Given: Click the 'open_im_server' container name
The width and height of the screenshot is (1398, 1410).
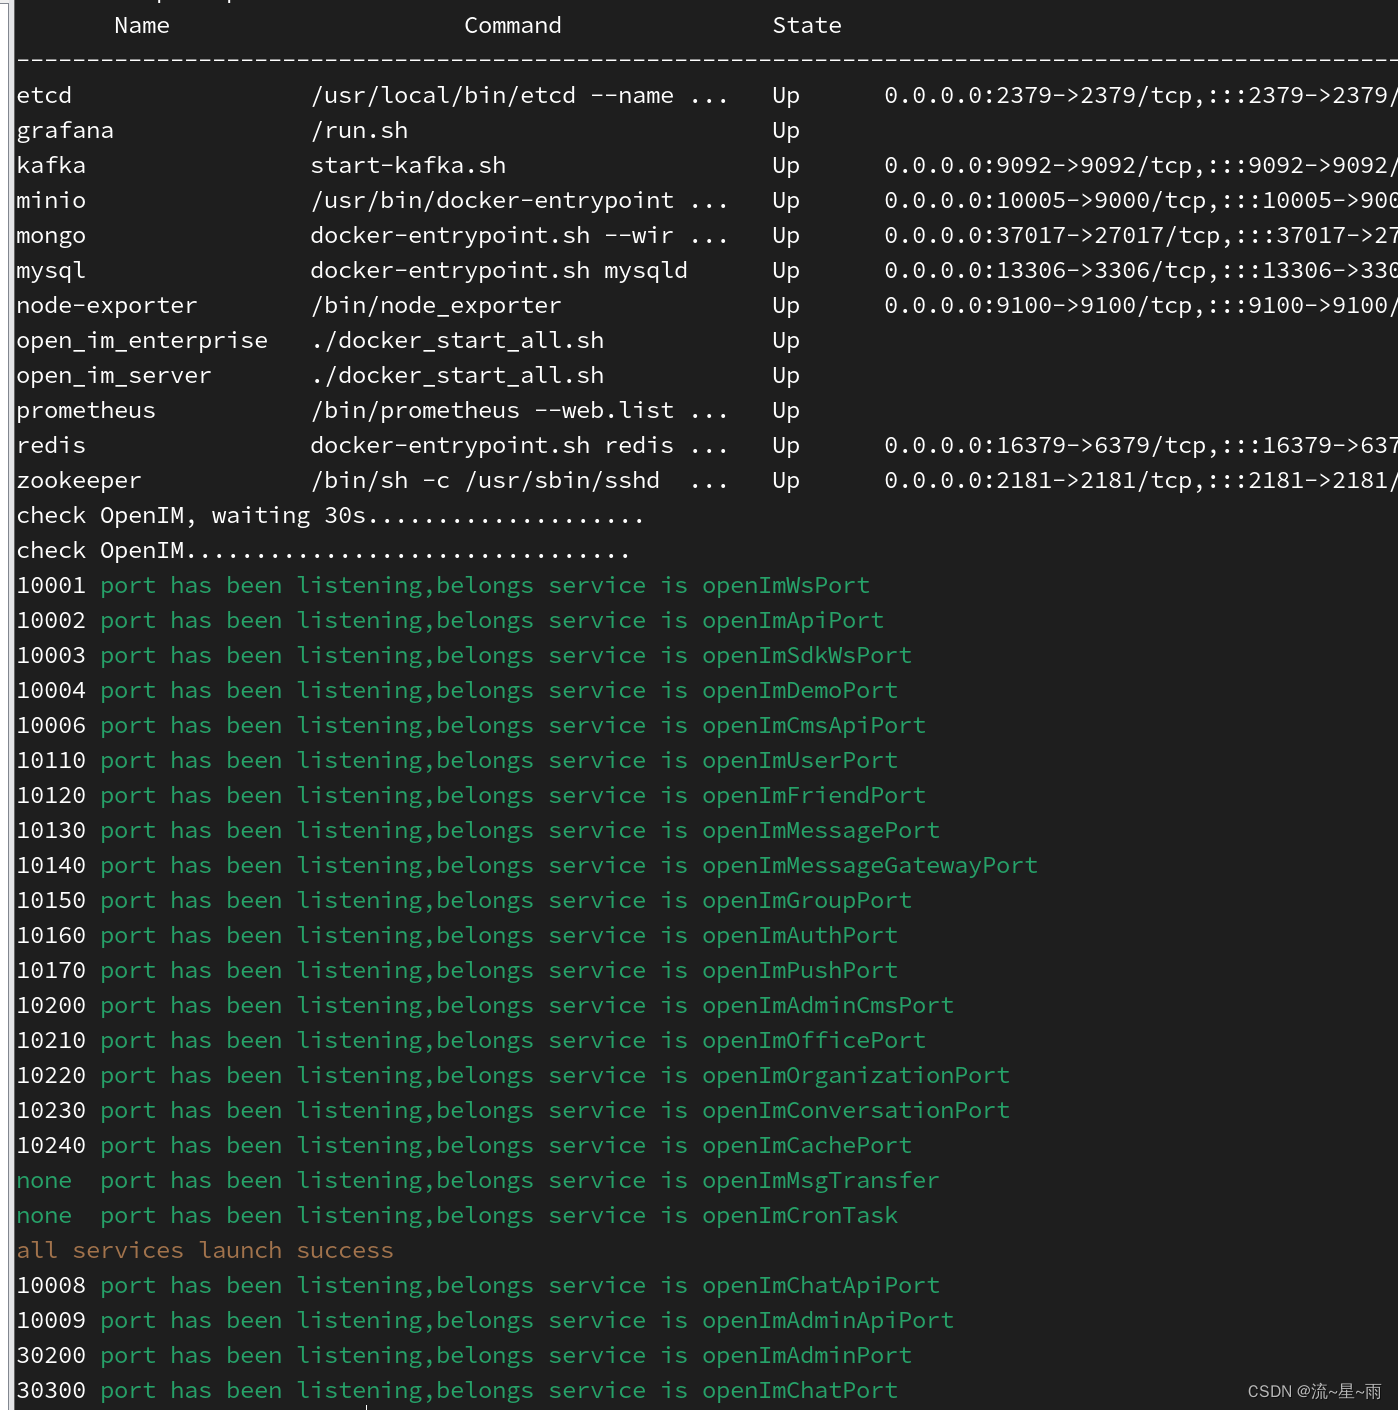Looking at the screenshot, I should pos(114,375).
